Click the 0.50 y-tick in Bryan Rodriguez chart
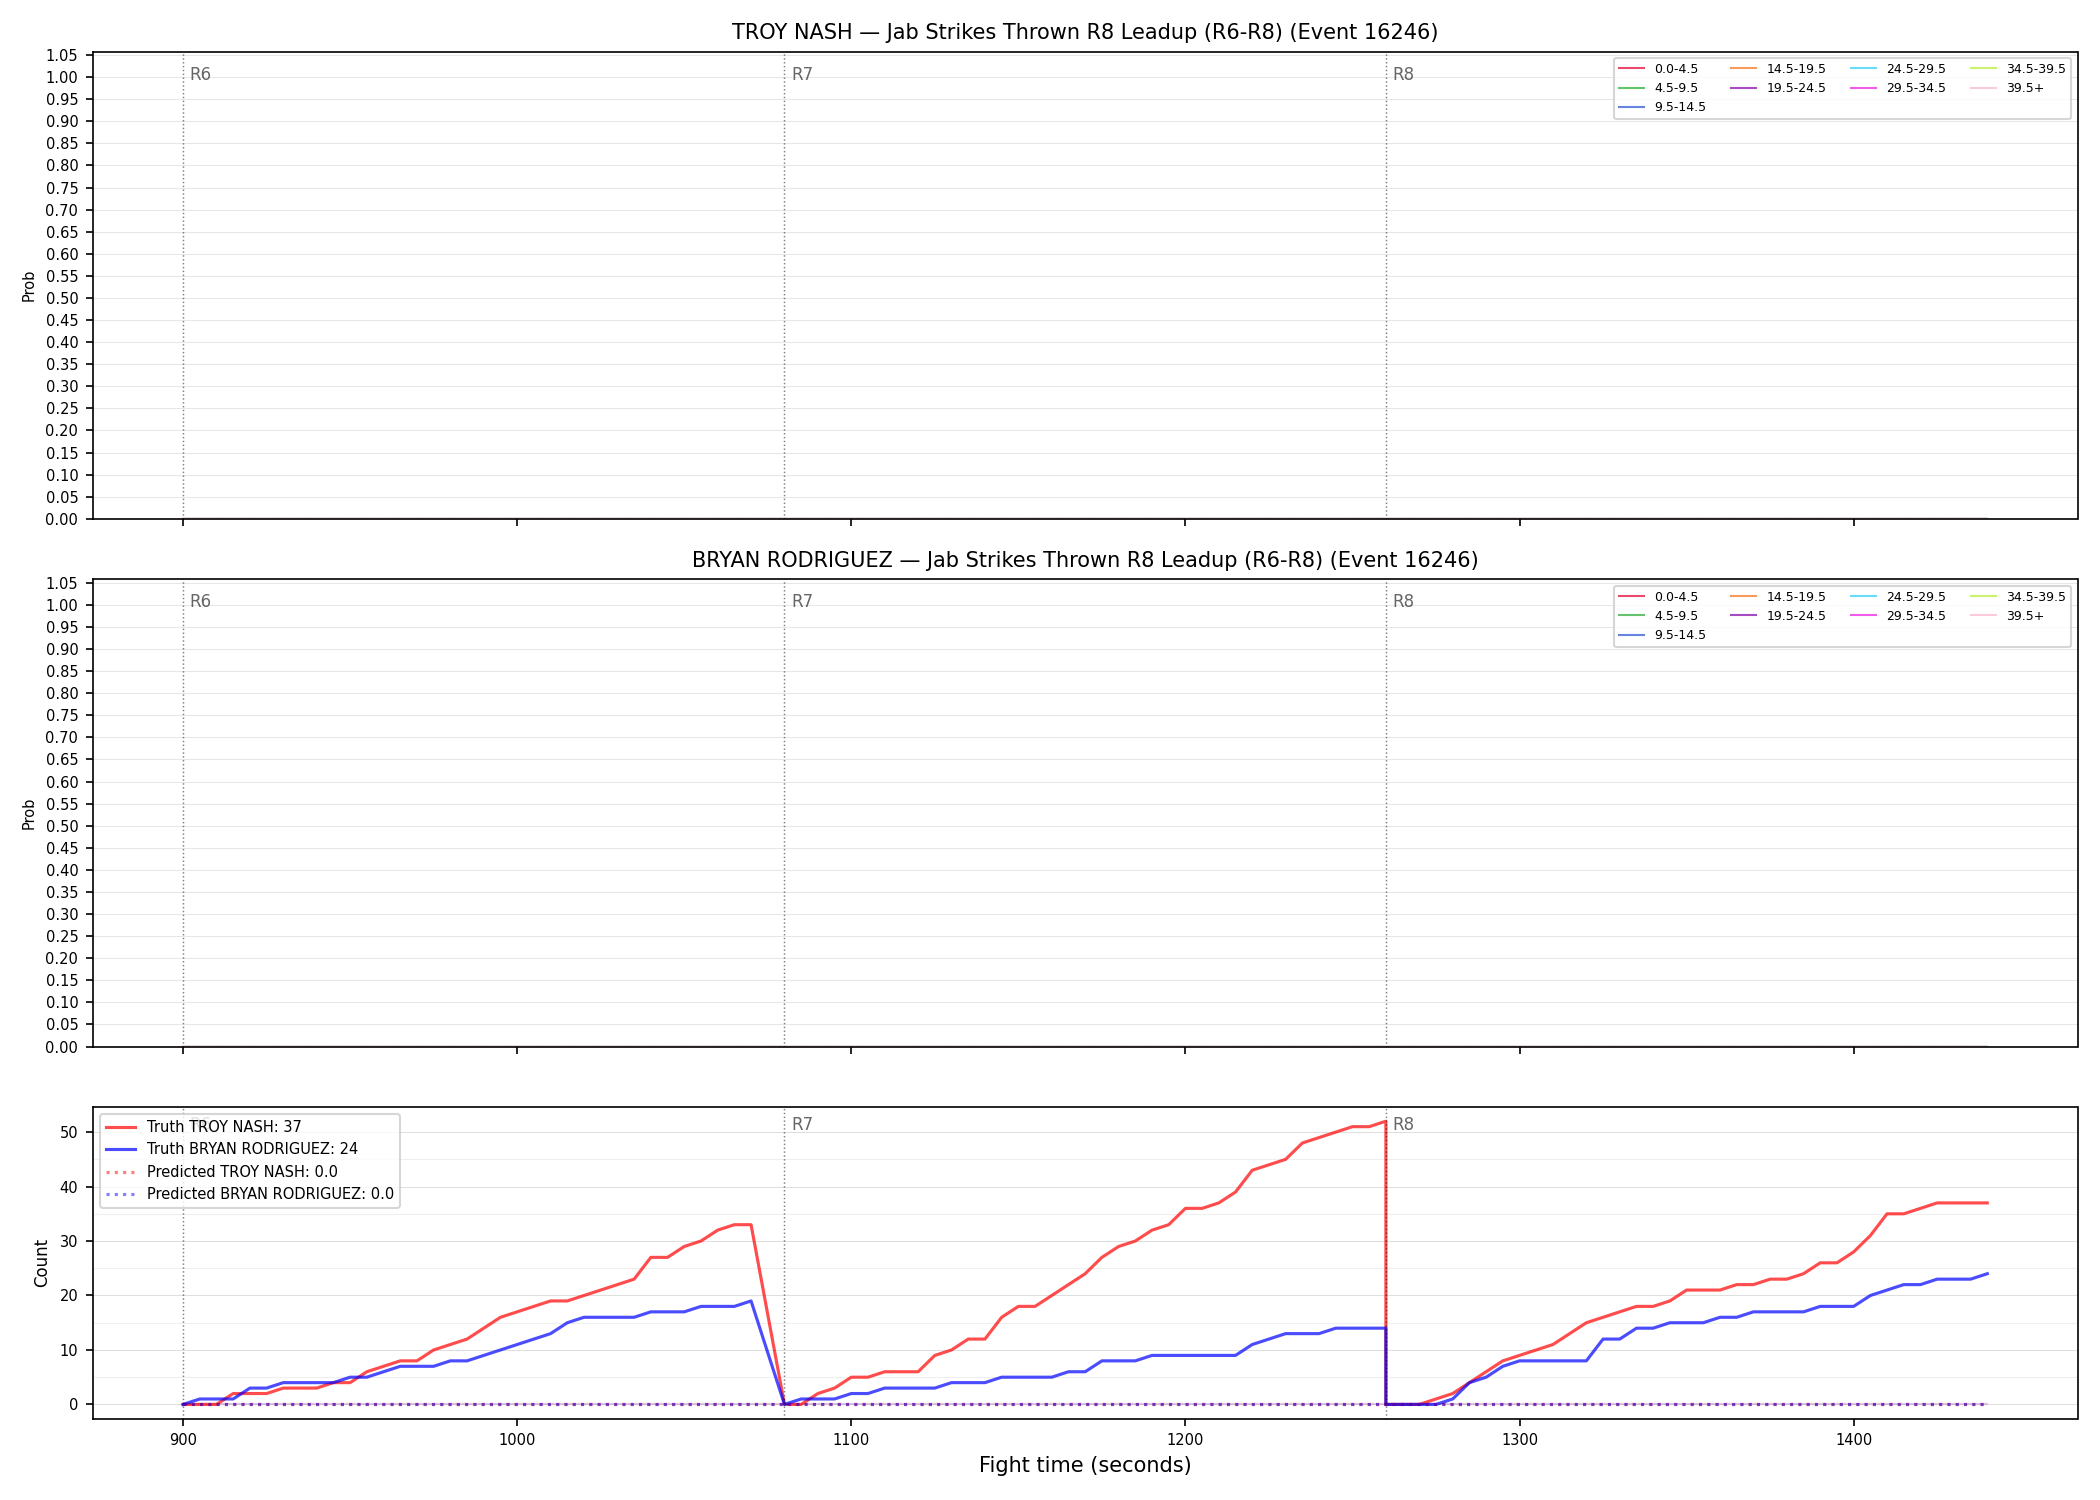Image resolution: width=2100 pixels, height=1500 pixels. click(x=62, y=827)
